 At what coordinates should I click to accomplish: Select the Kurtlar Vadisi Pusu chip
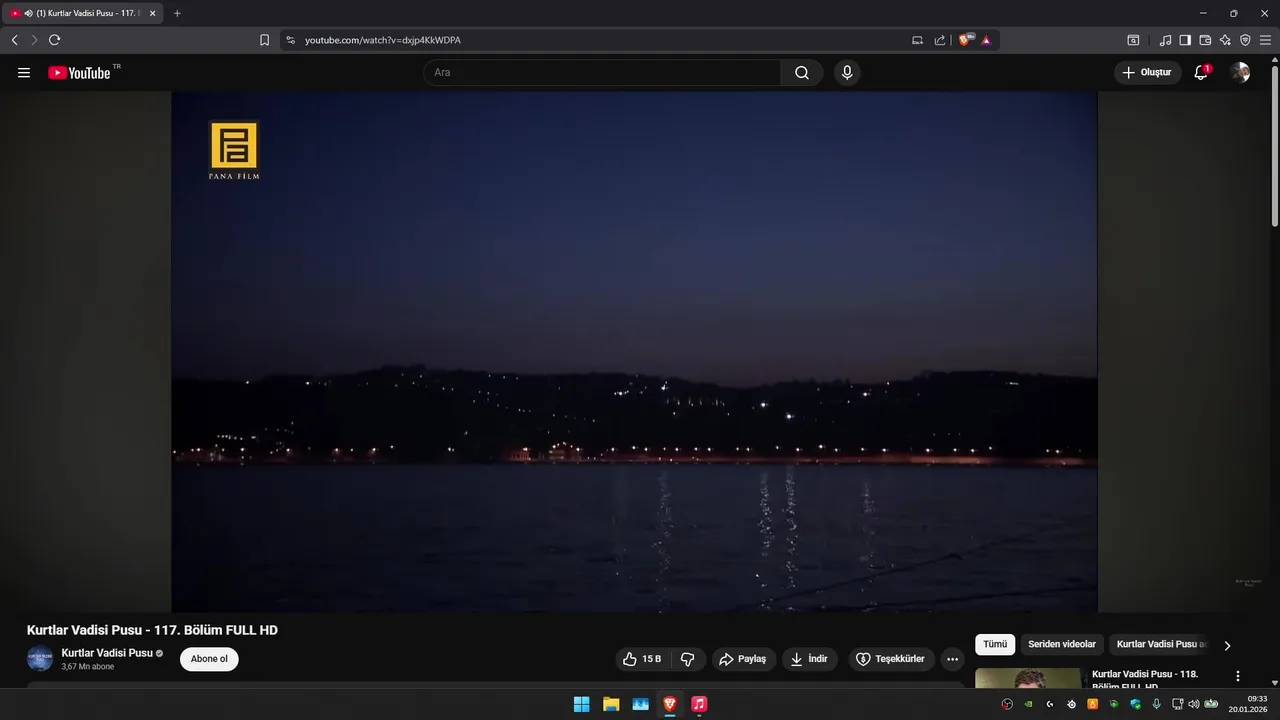coord(1162,645)
